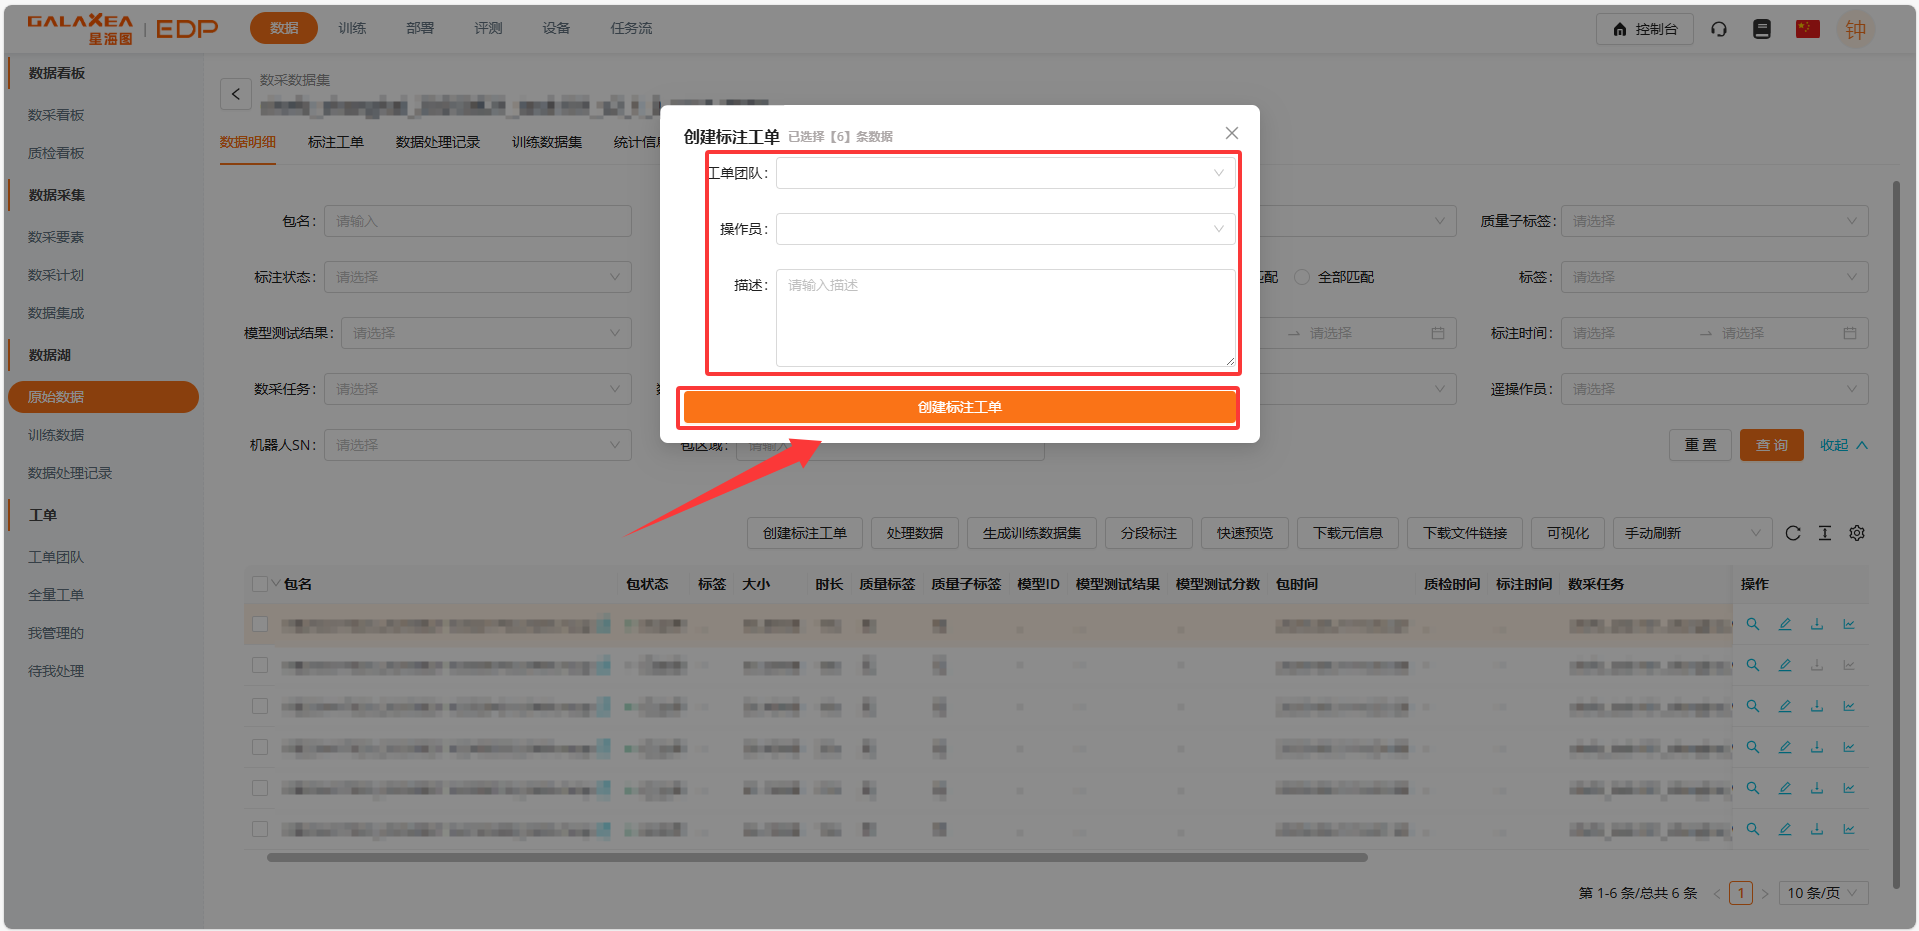Switch to the 标注工单 tab
The height and width of the screenshot is (931, 1919).
click(x=335, y=142)
